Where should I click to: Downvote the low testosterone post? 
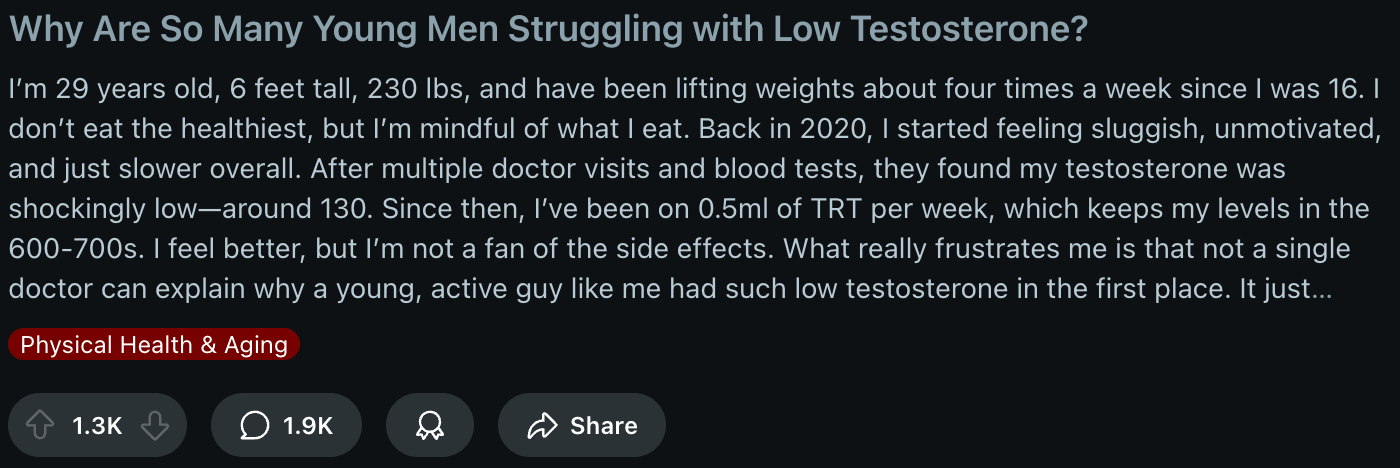coord(155,426)
